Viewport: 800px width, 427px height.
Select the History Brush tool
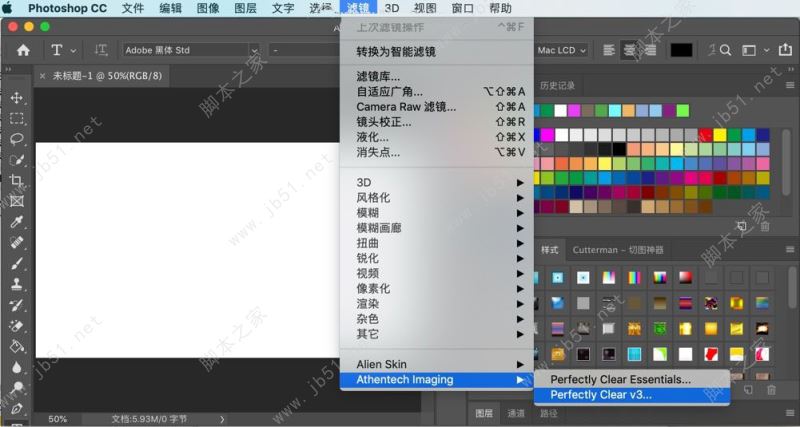click(16, 305)
